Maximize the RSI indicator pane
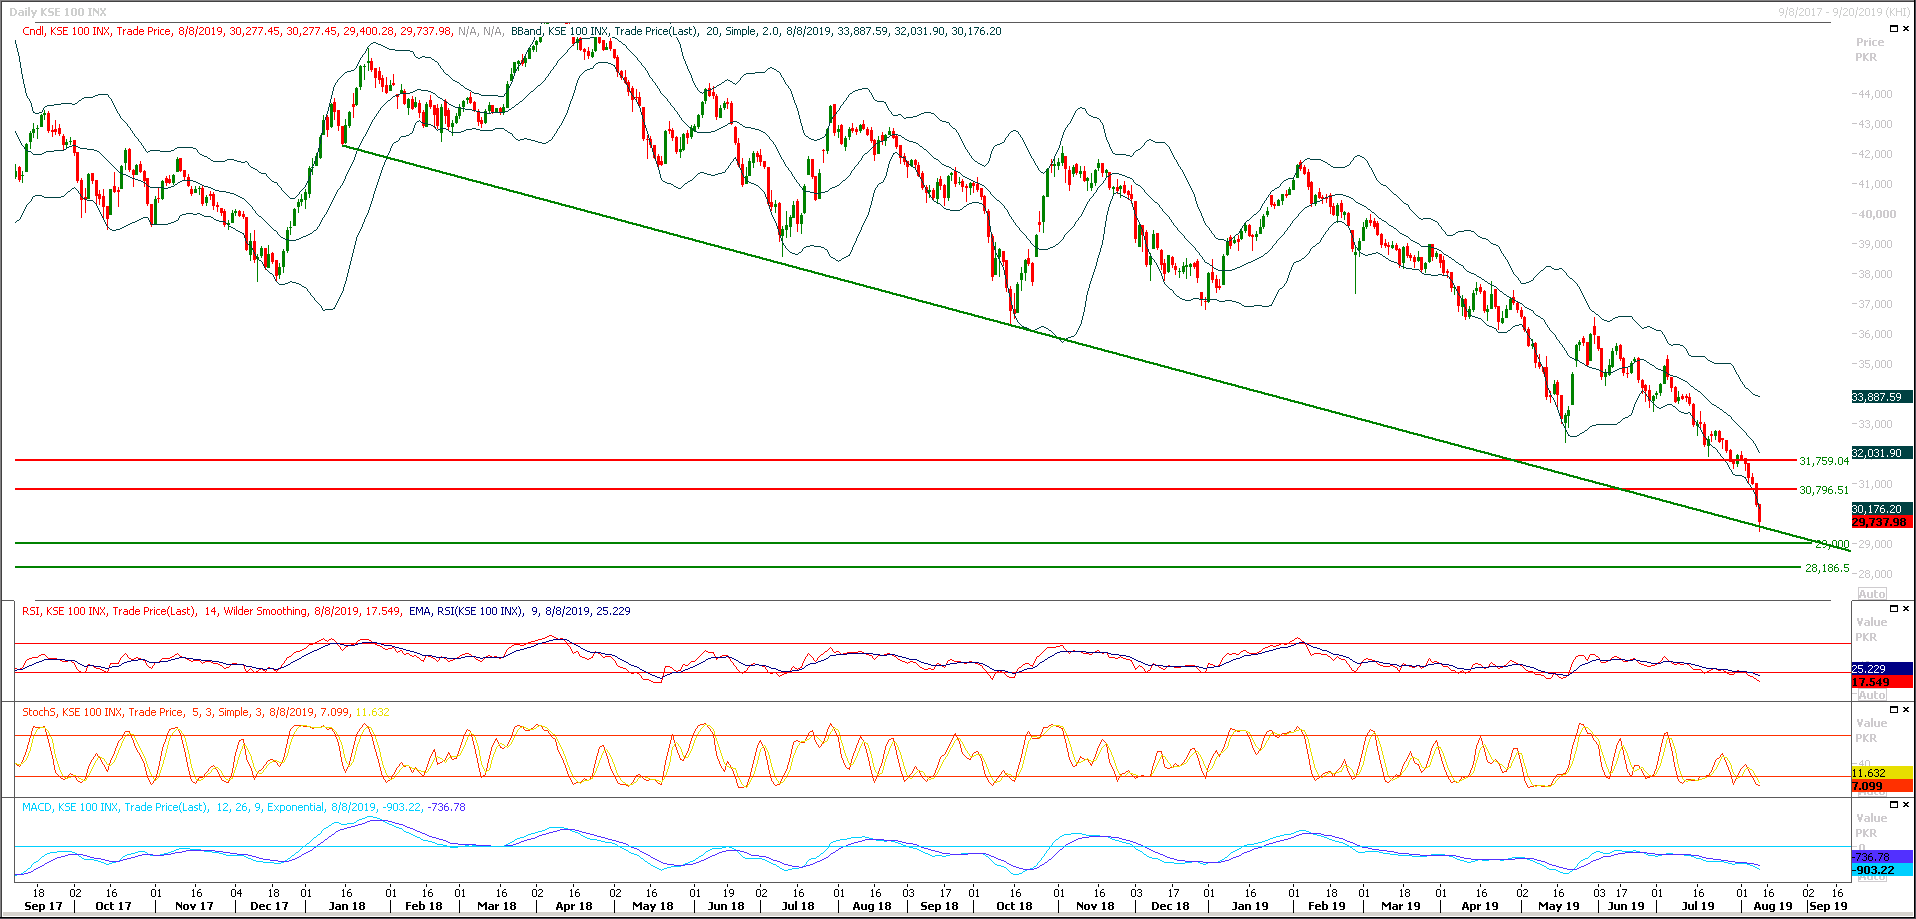This screenshot has height=919, width=1916. [x=1893, y=608]
